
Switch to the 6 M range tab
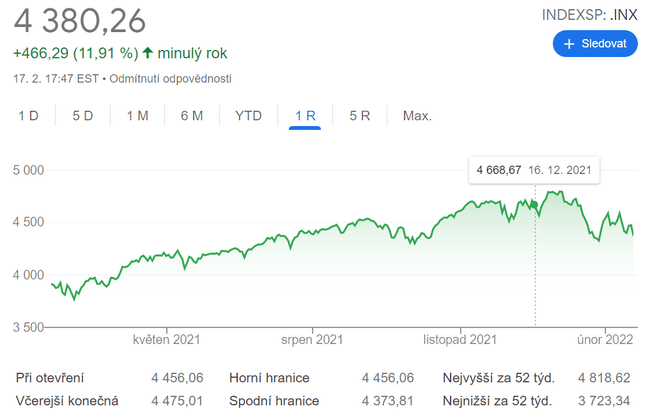point(192,116)
